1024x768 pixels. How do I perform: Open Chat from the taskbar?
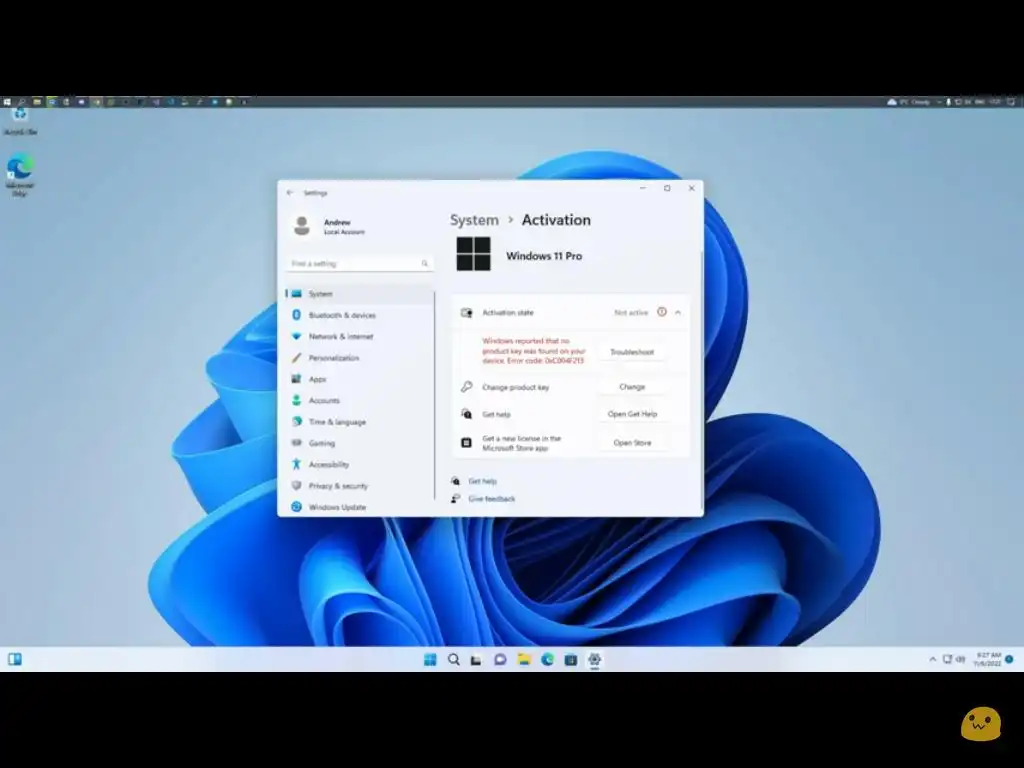pos(500,660)
